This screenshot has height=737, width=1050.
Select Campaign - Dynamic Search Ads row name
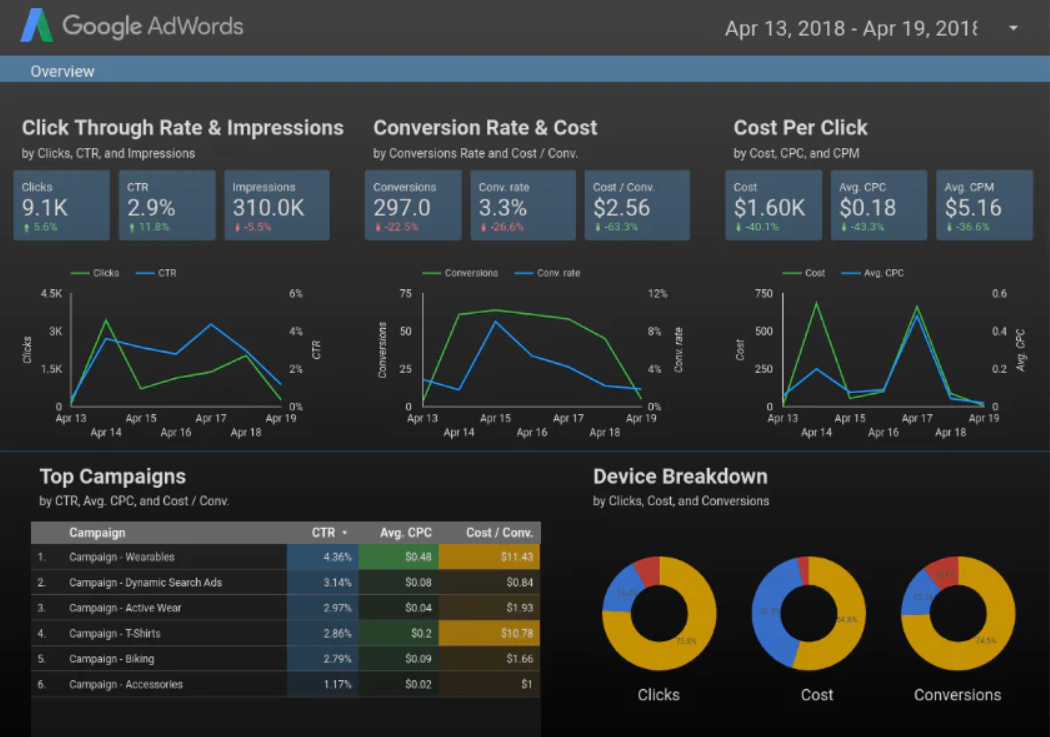coord(145,582)
